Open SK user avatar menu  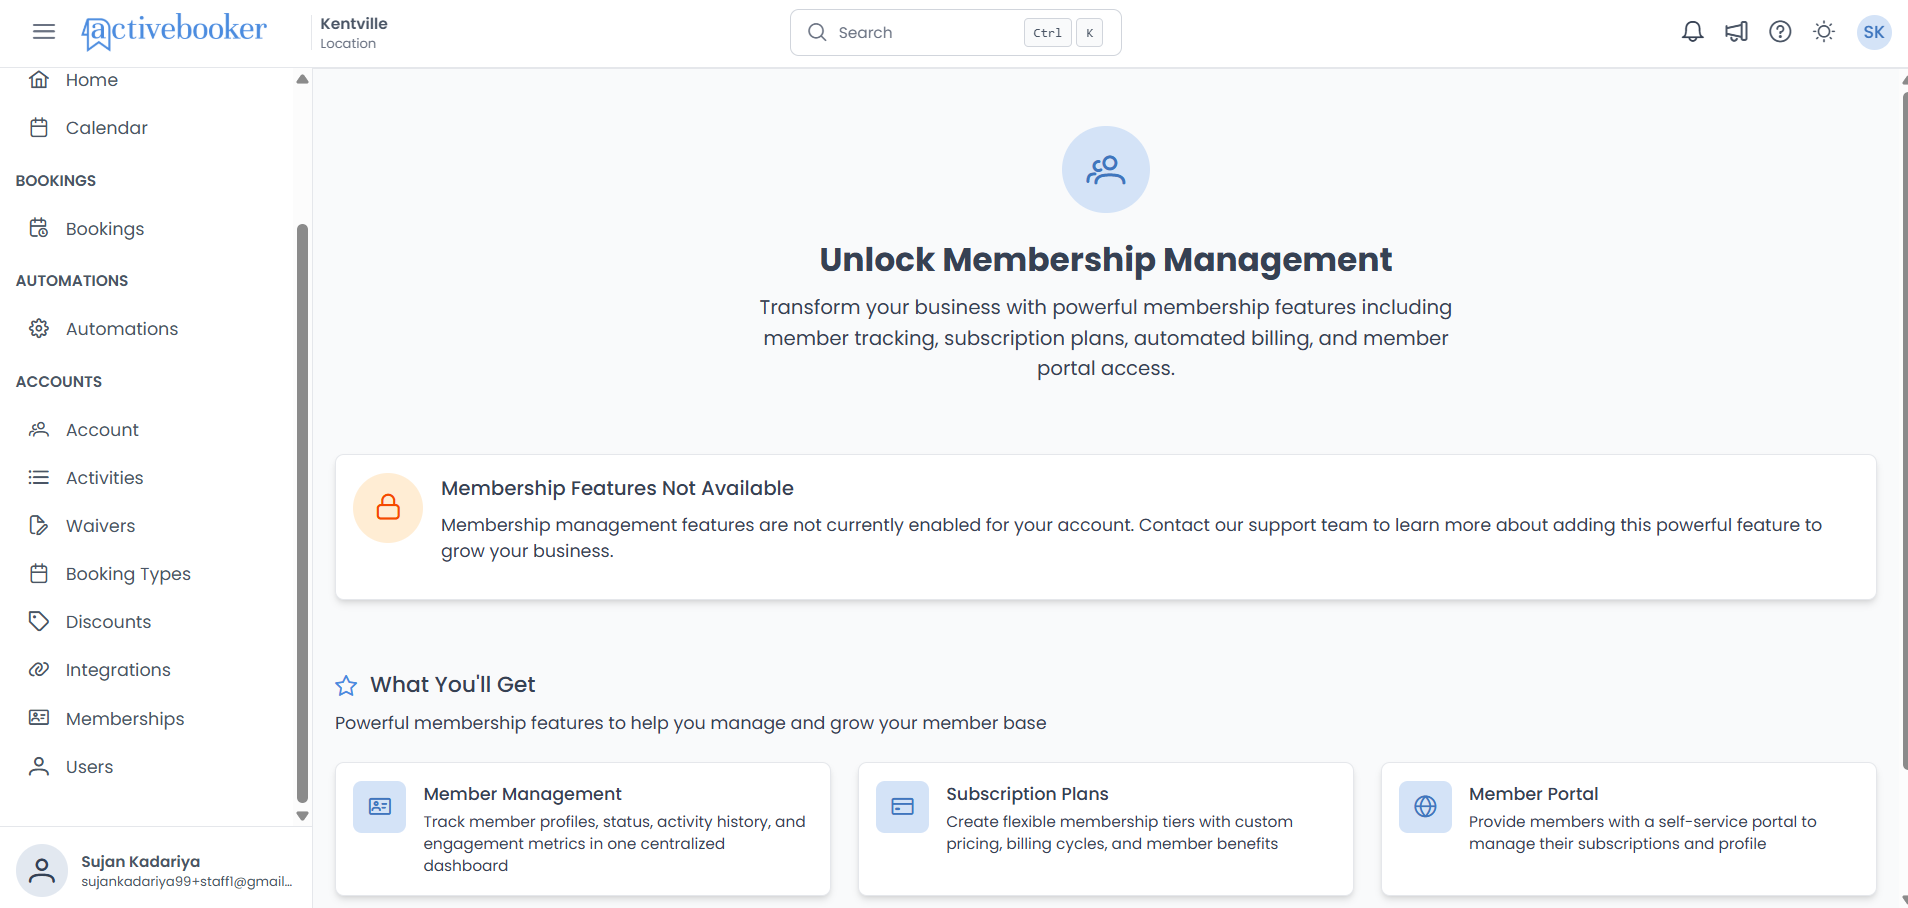(x=1874, y=32)
